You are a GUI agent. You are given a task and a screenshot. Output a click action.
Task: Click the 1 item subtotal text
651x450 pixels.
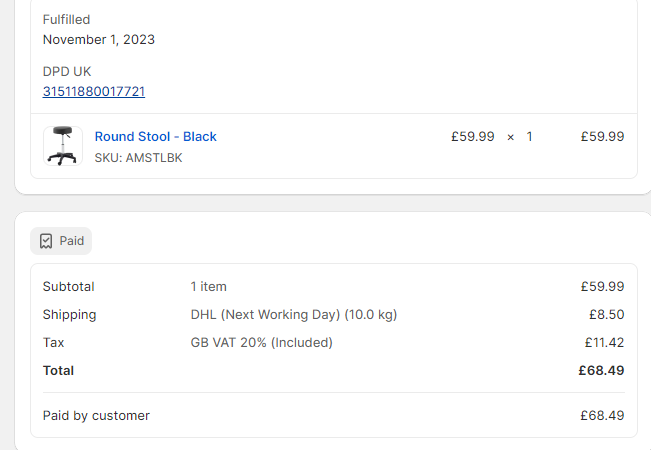pos(208,287)
